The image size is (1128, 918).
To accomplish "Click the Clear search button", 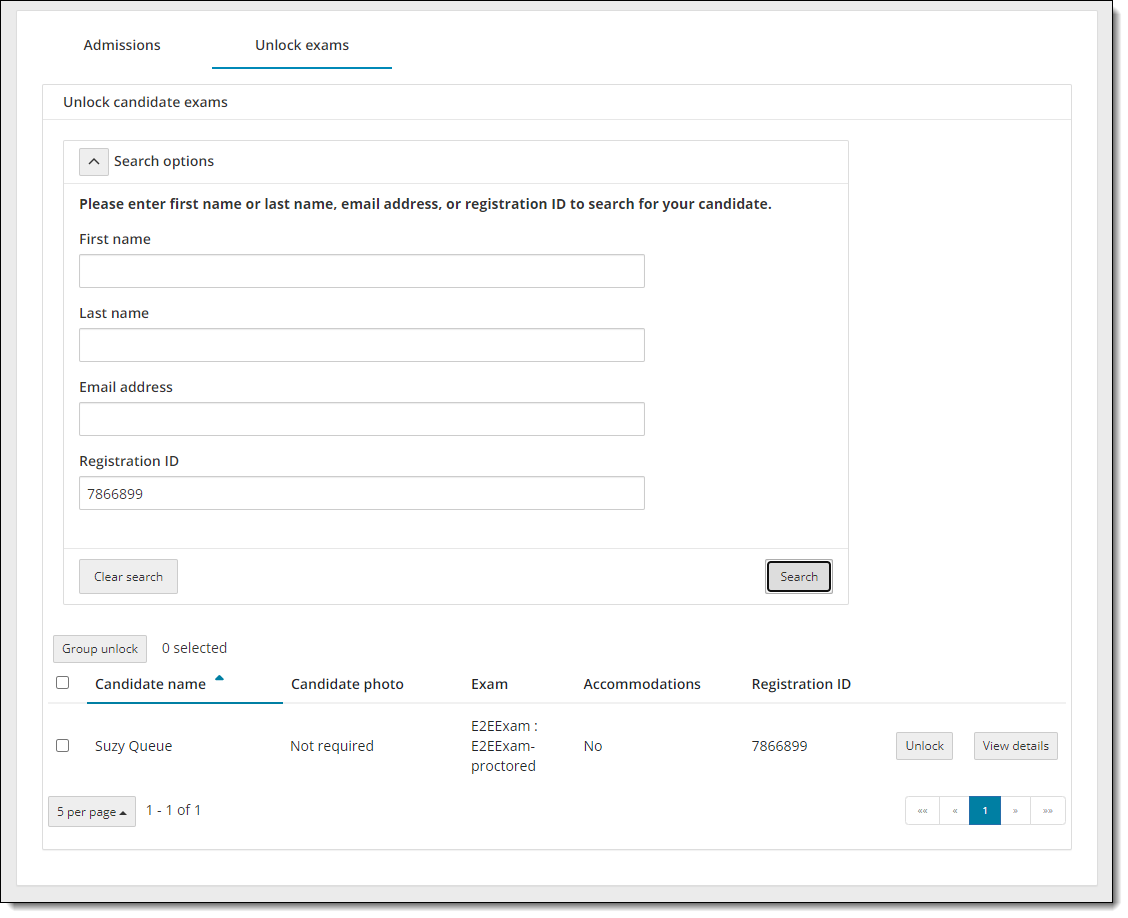I will 128,577.
